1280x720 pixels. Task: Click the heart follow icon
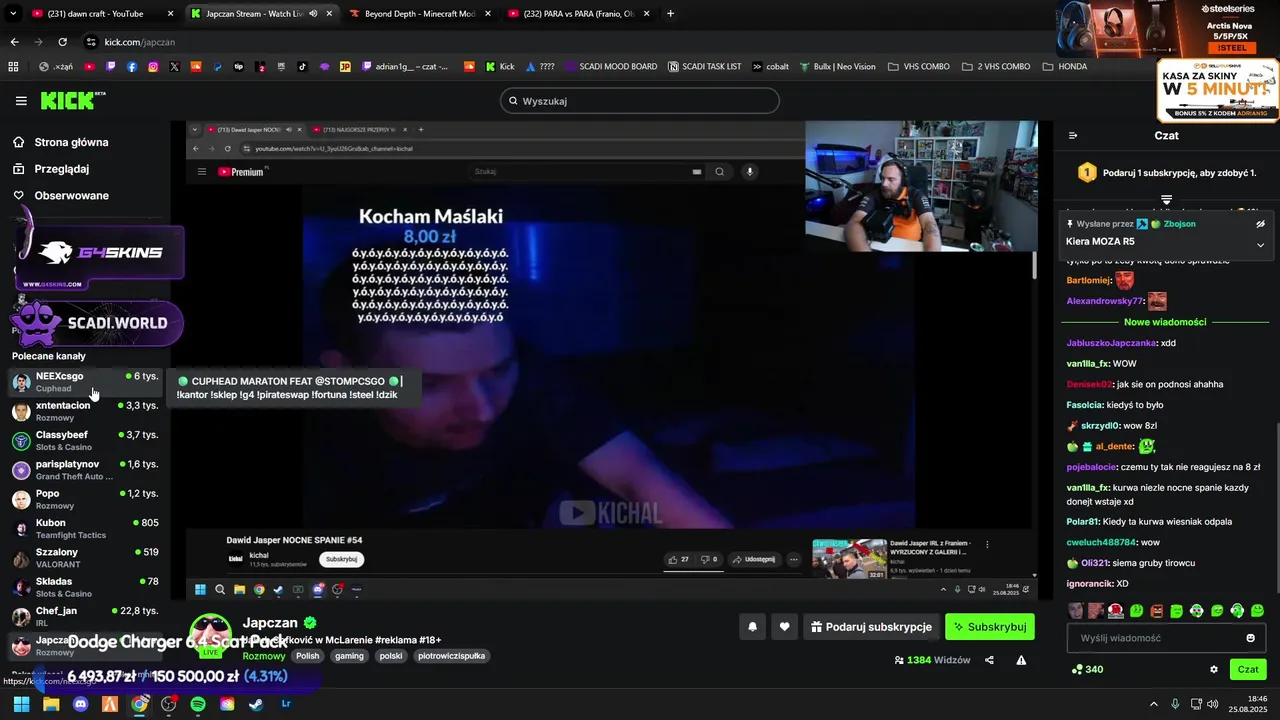[x=784, y=627]
